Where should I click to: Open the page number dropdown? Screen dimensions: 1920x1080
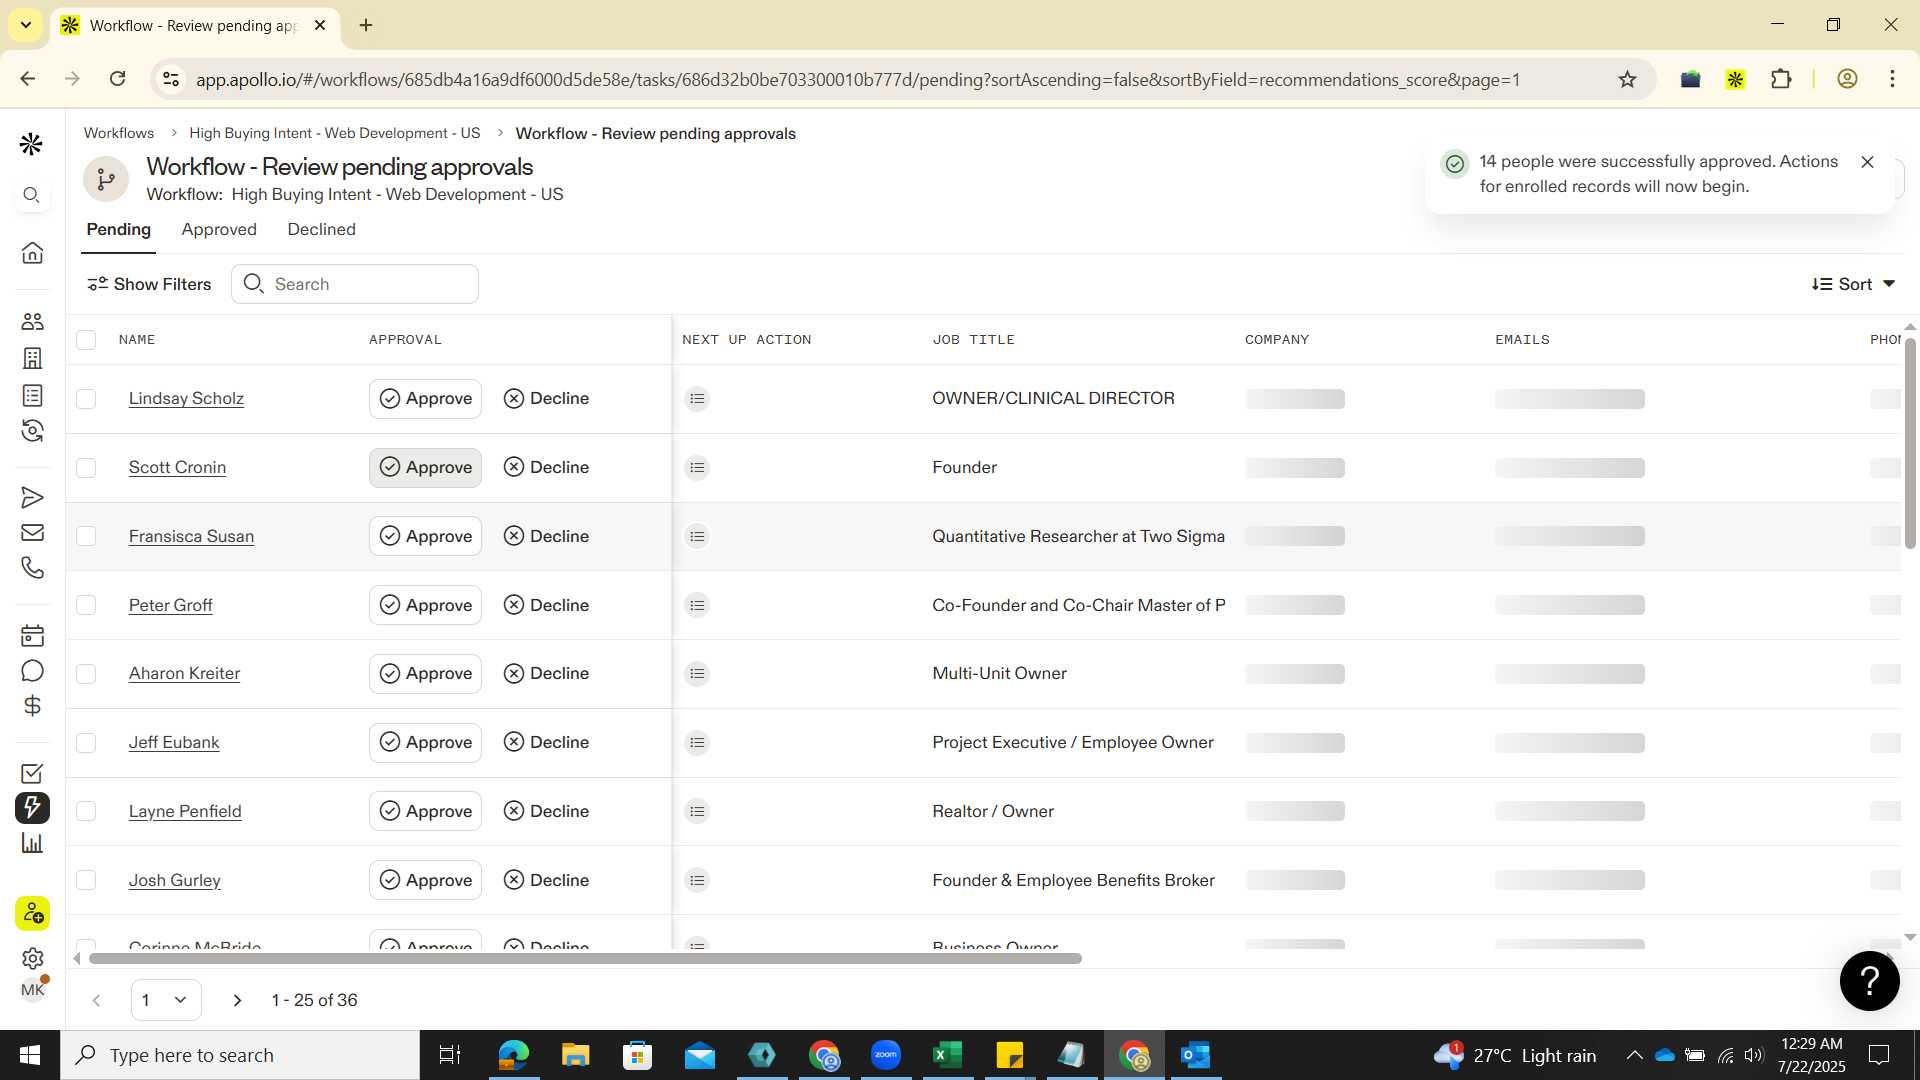(x=166, y=1000)
